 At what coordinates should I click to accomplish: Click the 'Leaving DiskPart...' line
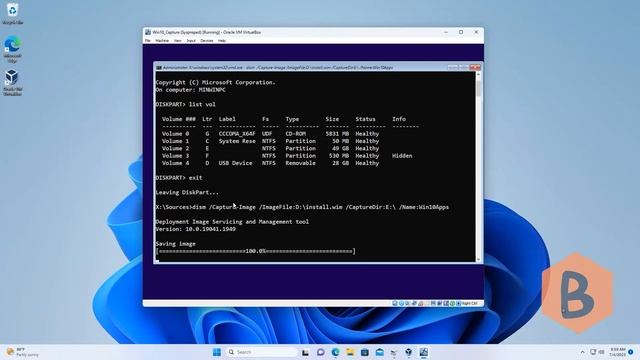187,193
